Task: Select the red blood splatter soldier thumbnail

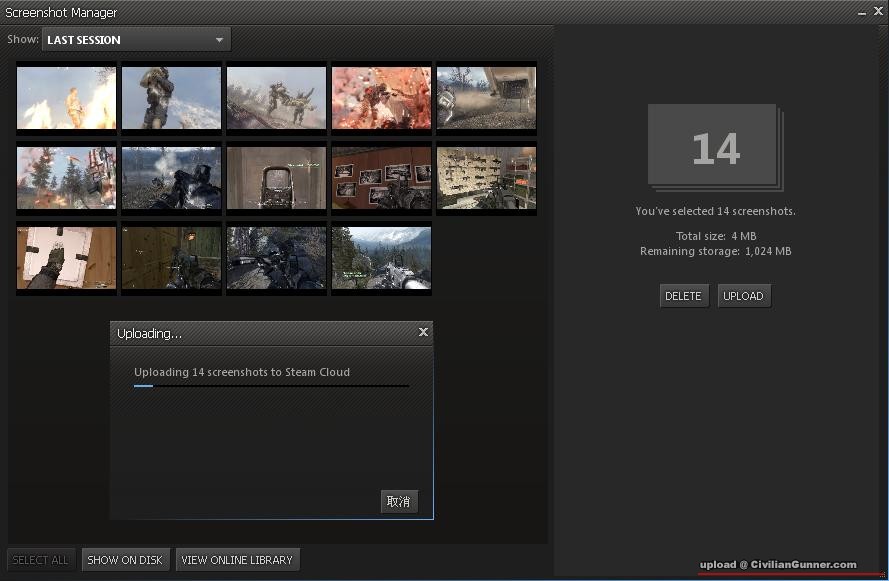Action: pyautogui.click(x=381, y=98)
